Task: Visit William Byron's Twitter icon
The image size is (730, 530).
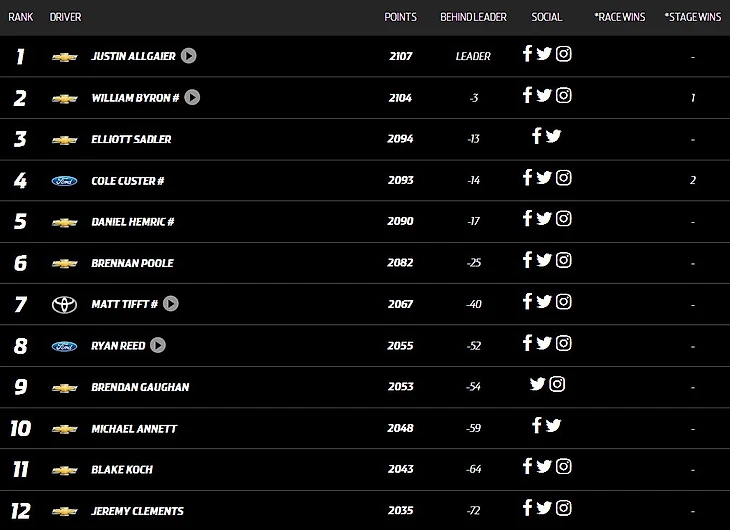Action: 544,96
